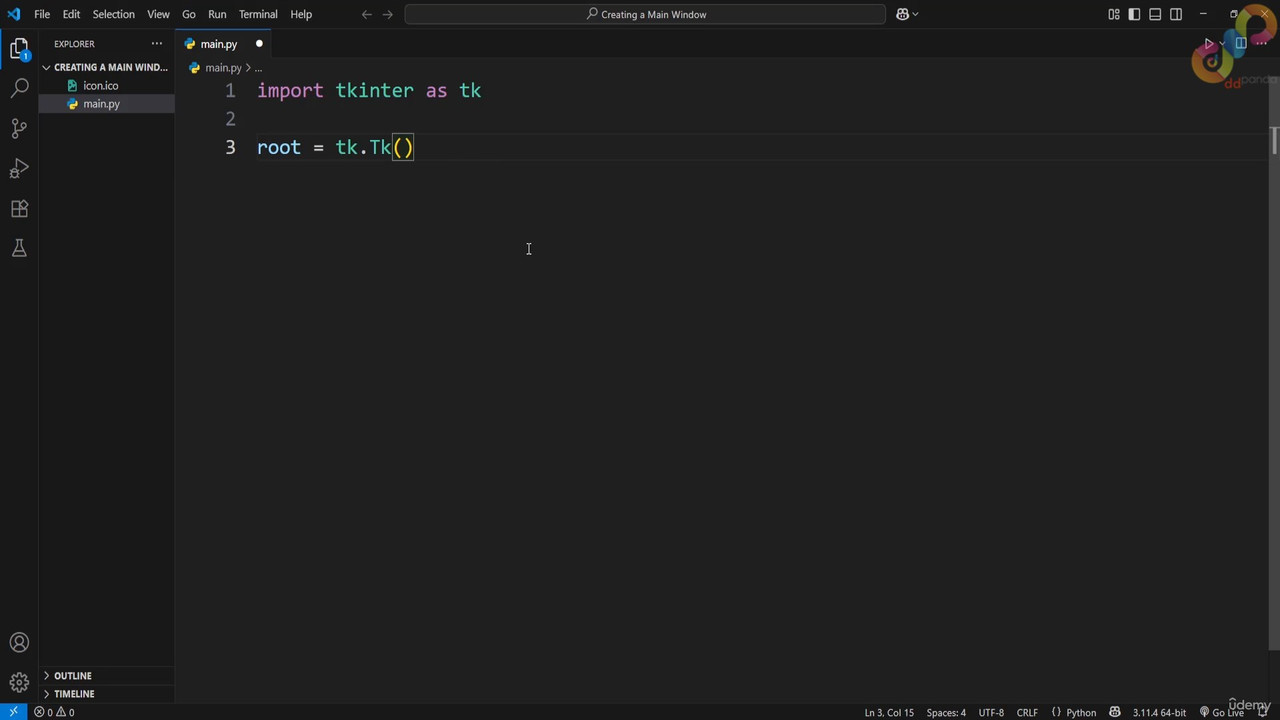Click the breadcrumb ellipsis symbol
The width and height of the screenshot is (1280, 720).
pos(258,68)
